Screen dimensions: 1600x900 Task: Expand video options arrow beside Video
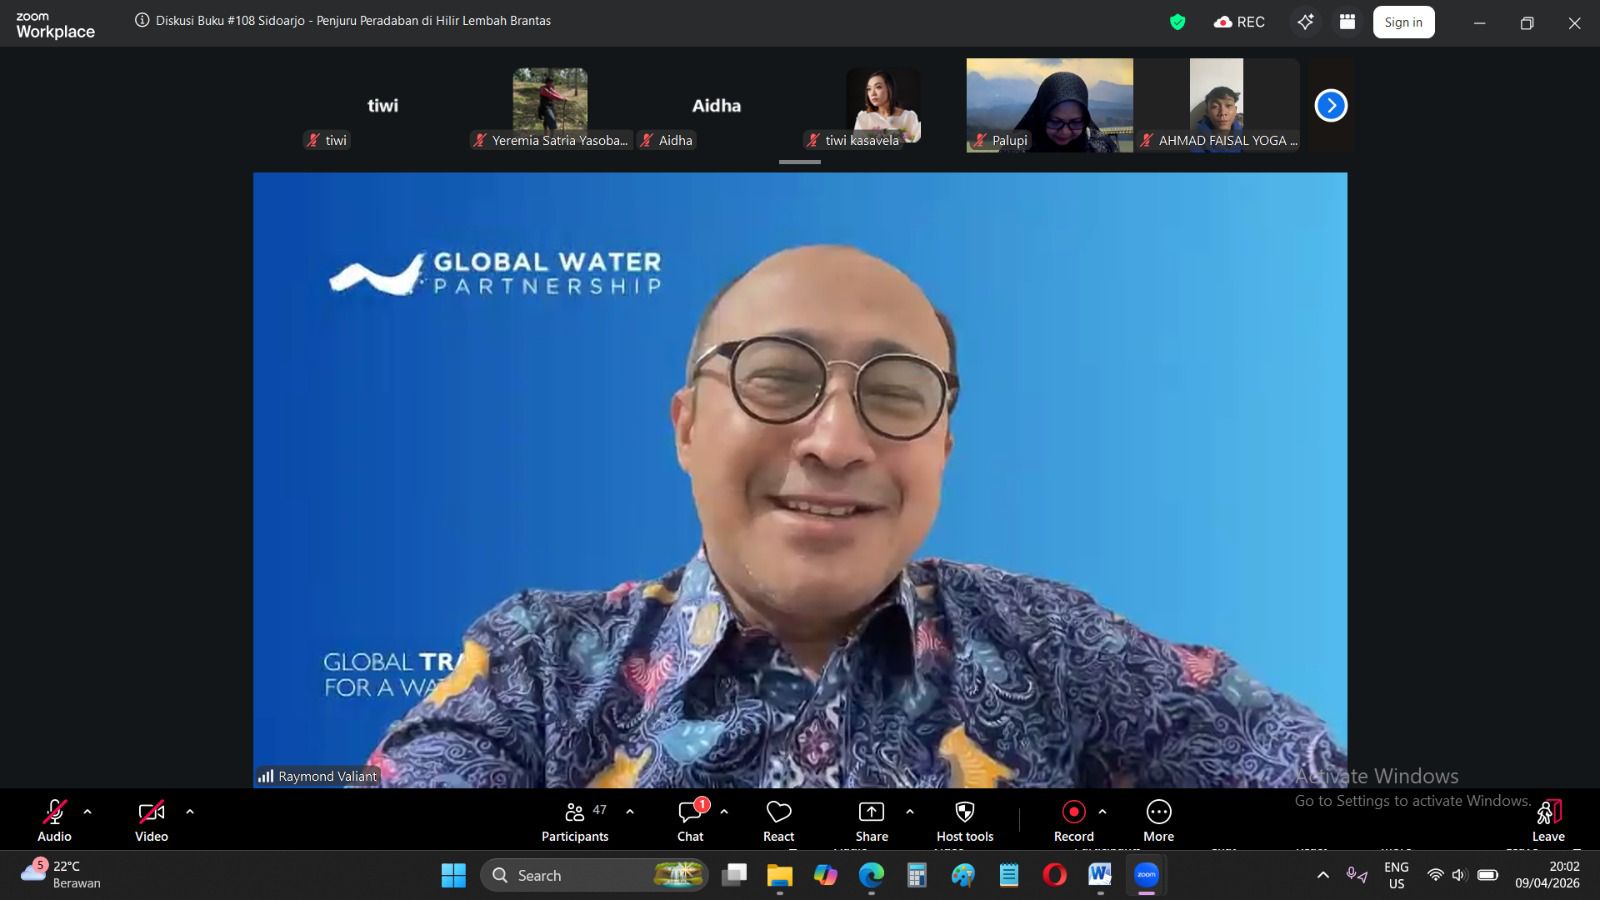tap(190, 812)
